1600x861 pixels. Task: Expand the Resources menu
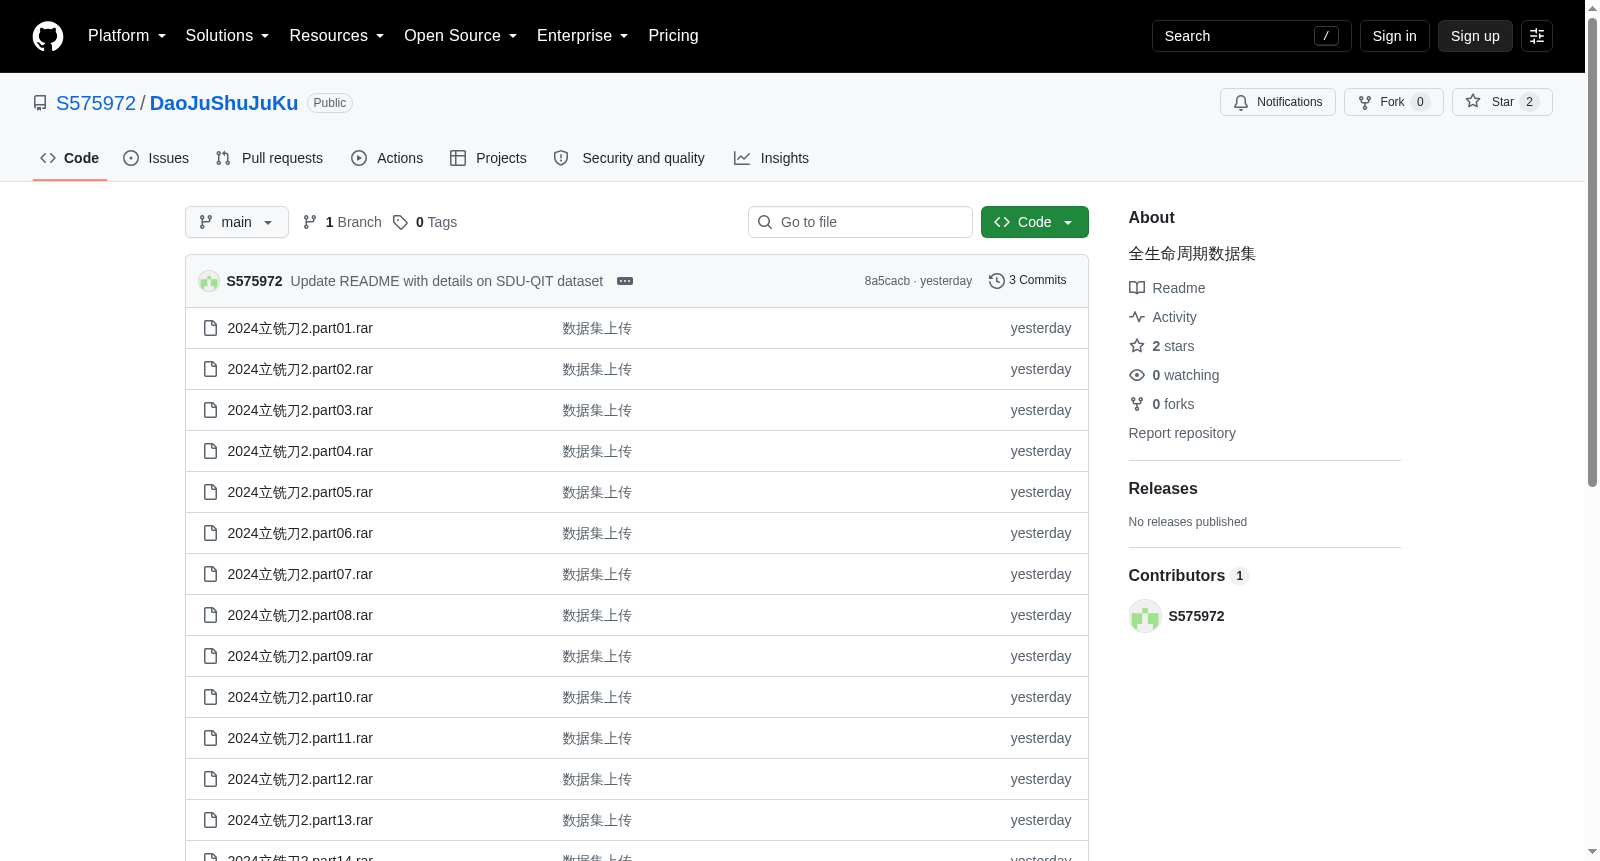point(337,36)
